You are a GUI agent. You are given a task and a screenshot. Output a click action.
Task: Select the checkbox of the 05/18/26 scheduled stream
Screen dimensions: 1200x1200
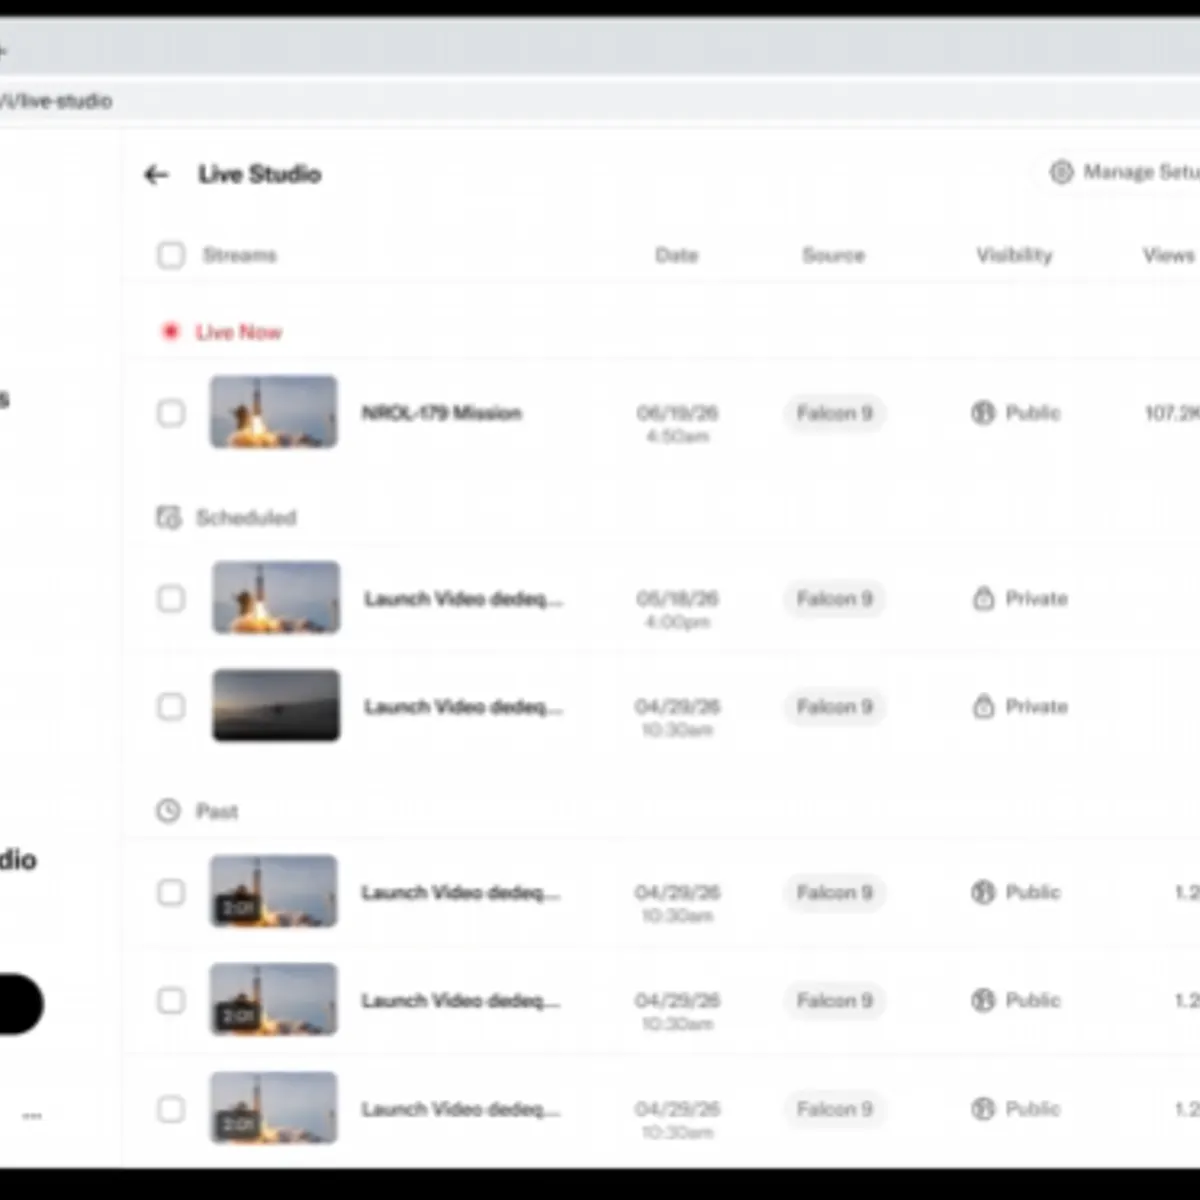pyautogui.click(x=171, y=598)
